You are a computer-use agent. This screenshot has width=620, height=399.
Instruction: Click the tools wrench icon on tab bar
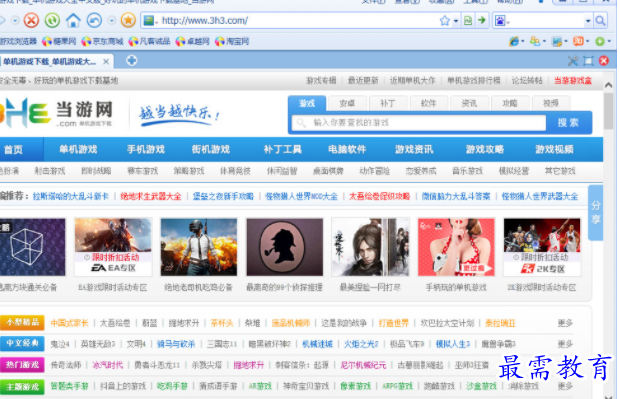coord(573,61)
